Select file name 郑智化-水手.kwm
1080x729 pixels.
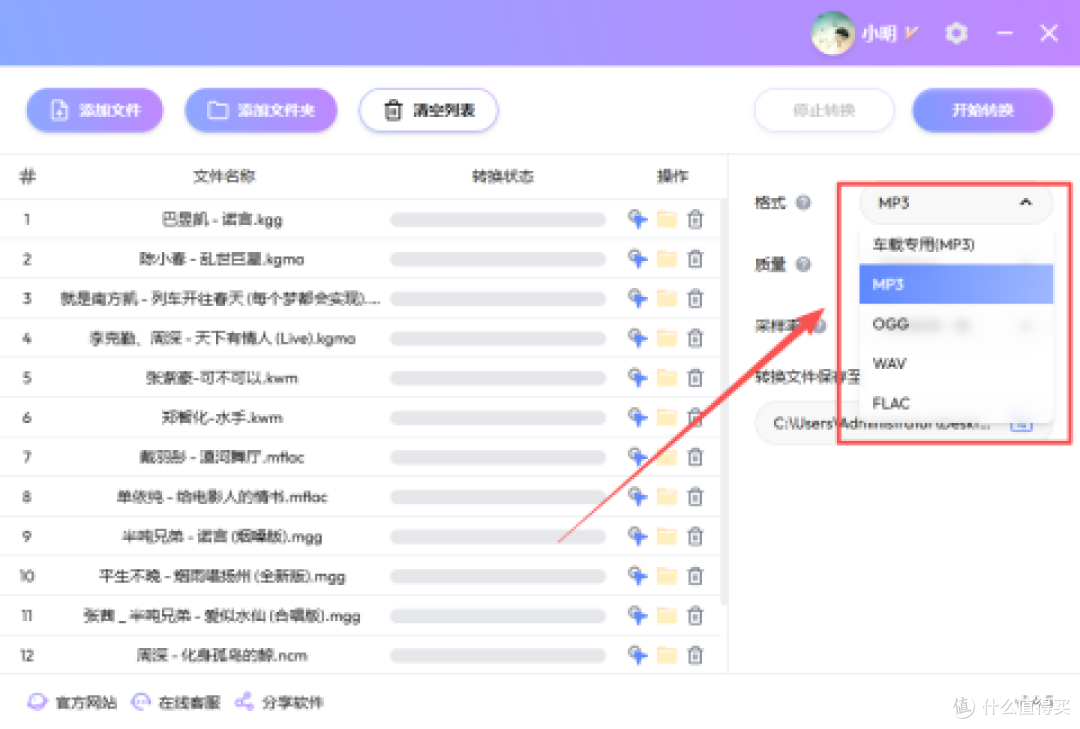coord(222,418)
